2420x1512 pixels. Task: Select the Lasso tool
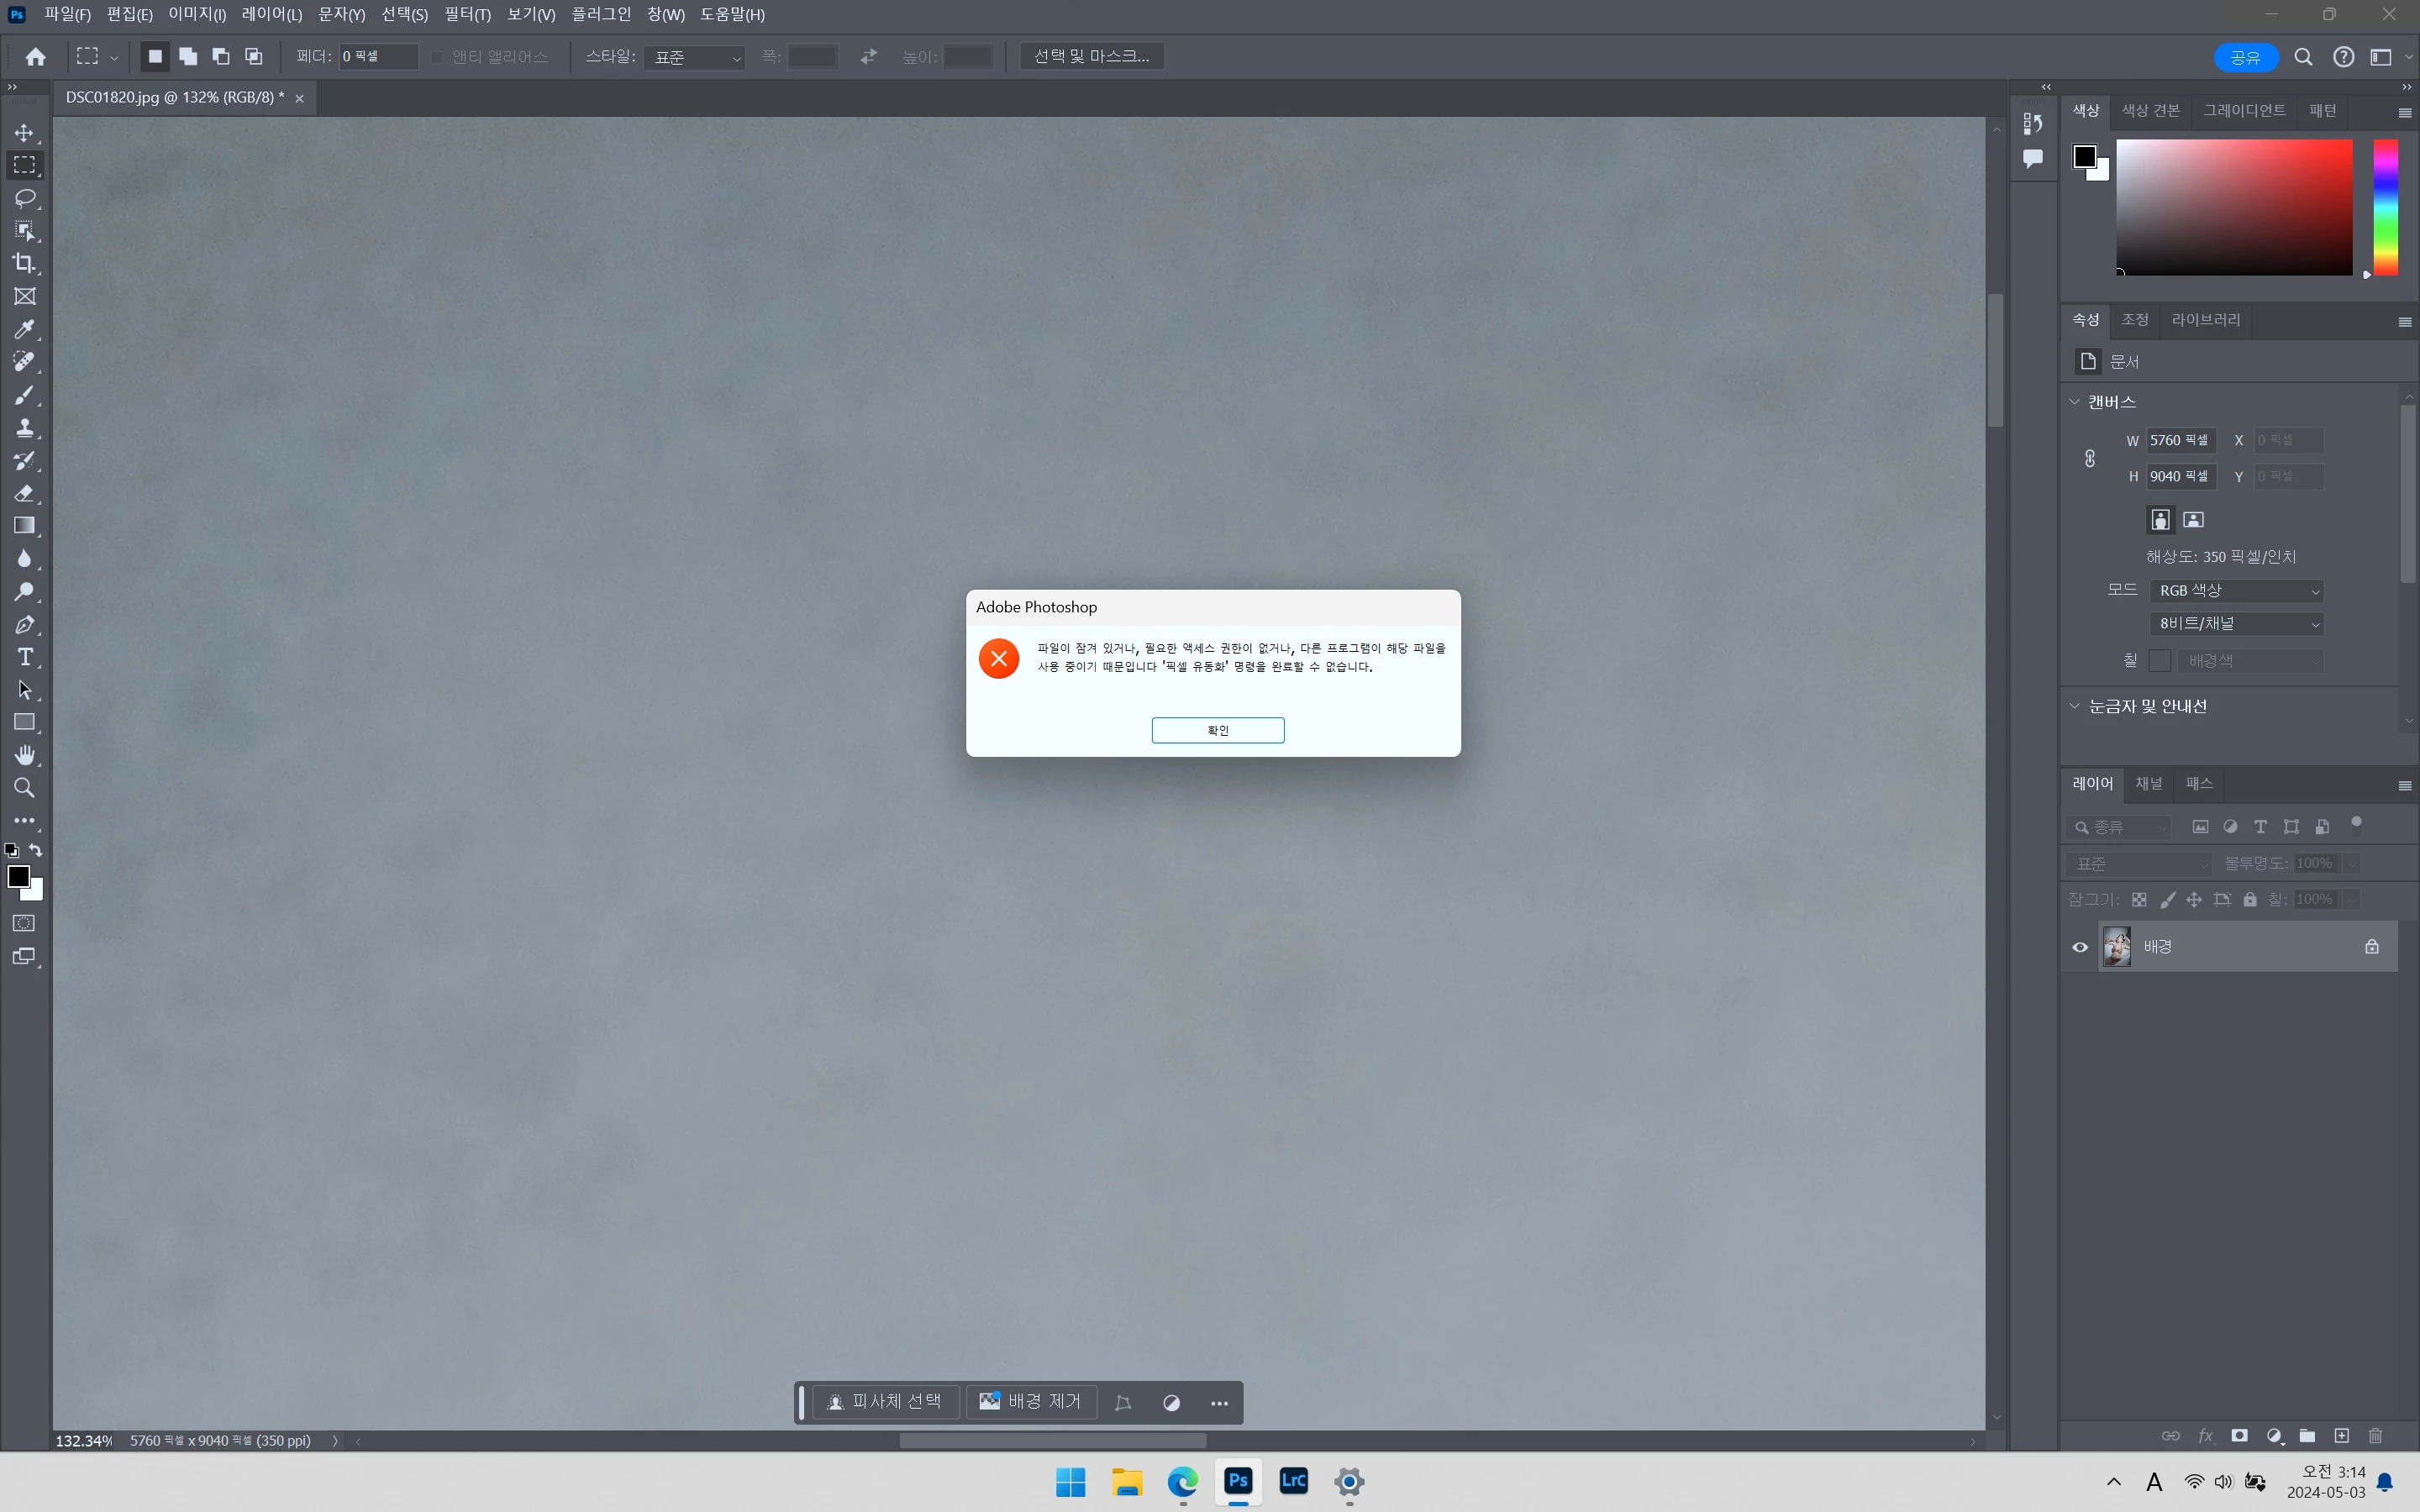coord(24,198)
